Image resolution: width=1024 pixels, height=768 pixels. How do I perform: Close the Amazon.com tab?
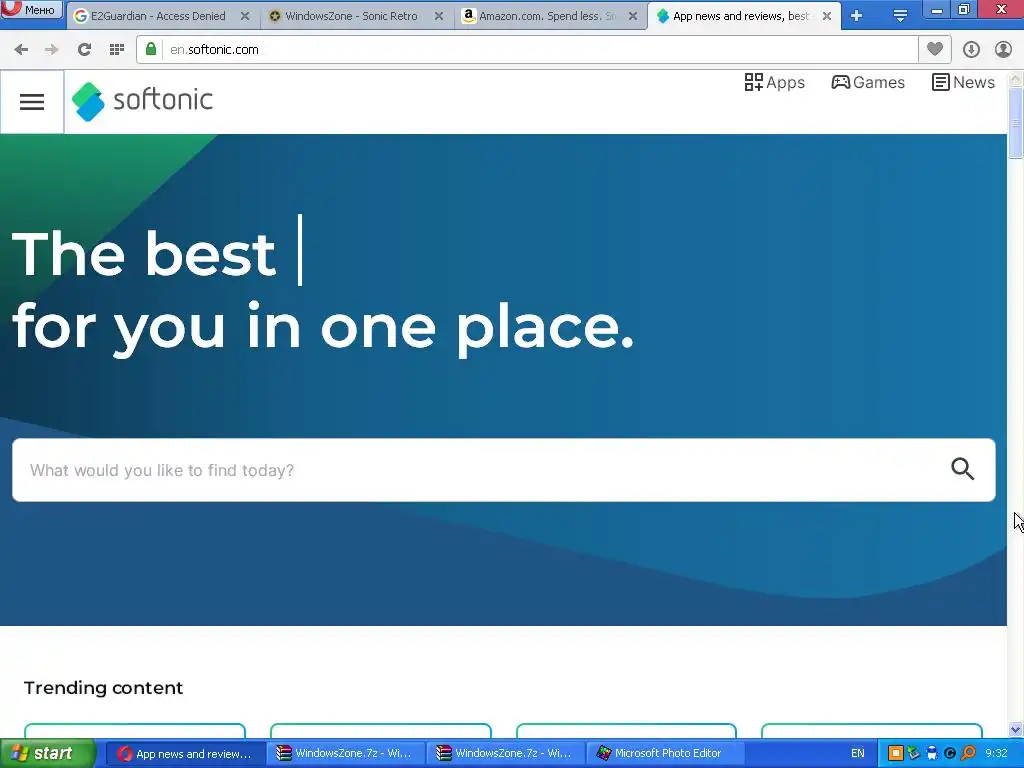(633, 16)
